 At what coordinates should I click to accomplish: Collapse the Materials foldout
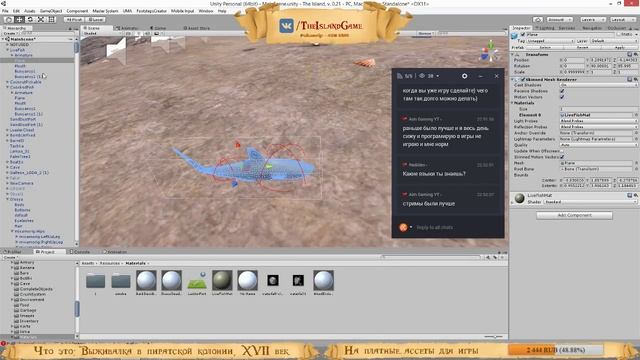coord(513,103)
